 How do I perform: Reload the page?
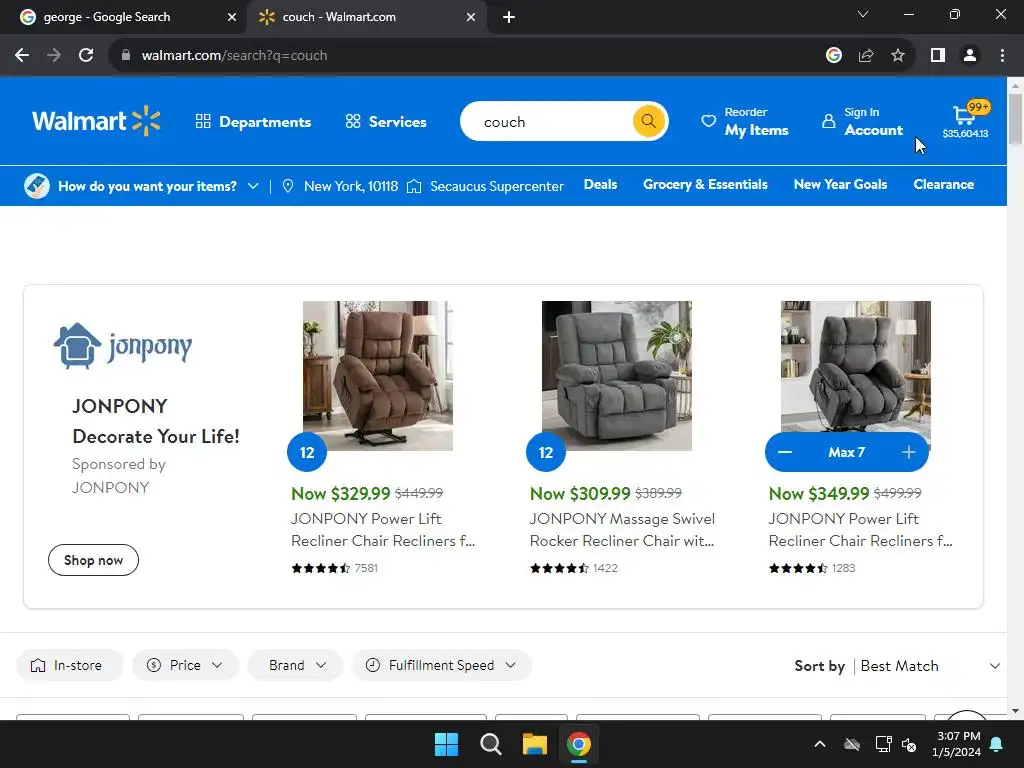pos(86,56)
